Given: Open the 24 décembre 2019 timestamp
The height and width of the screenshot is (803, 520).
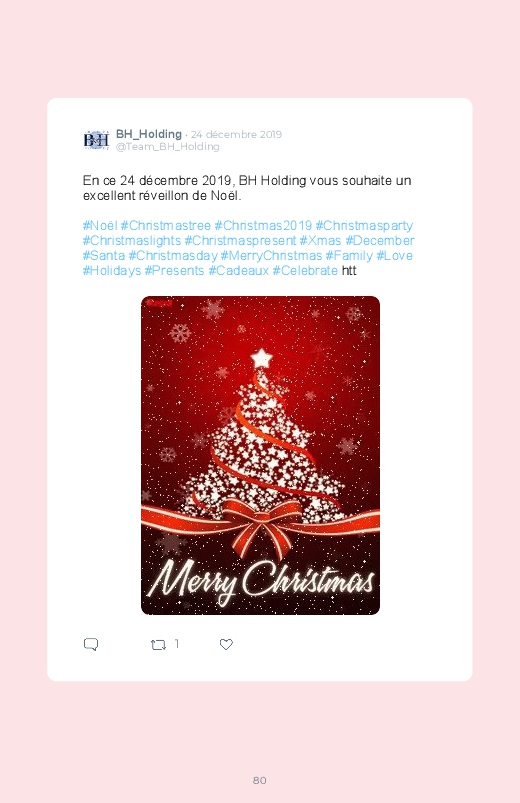Looking at the screenshot, I should 236,135.
